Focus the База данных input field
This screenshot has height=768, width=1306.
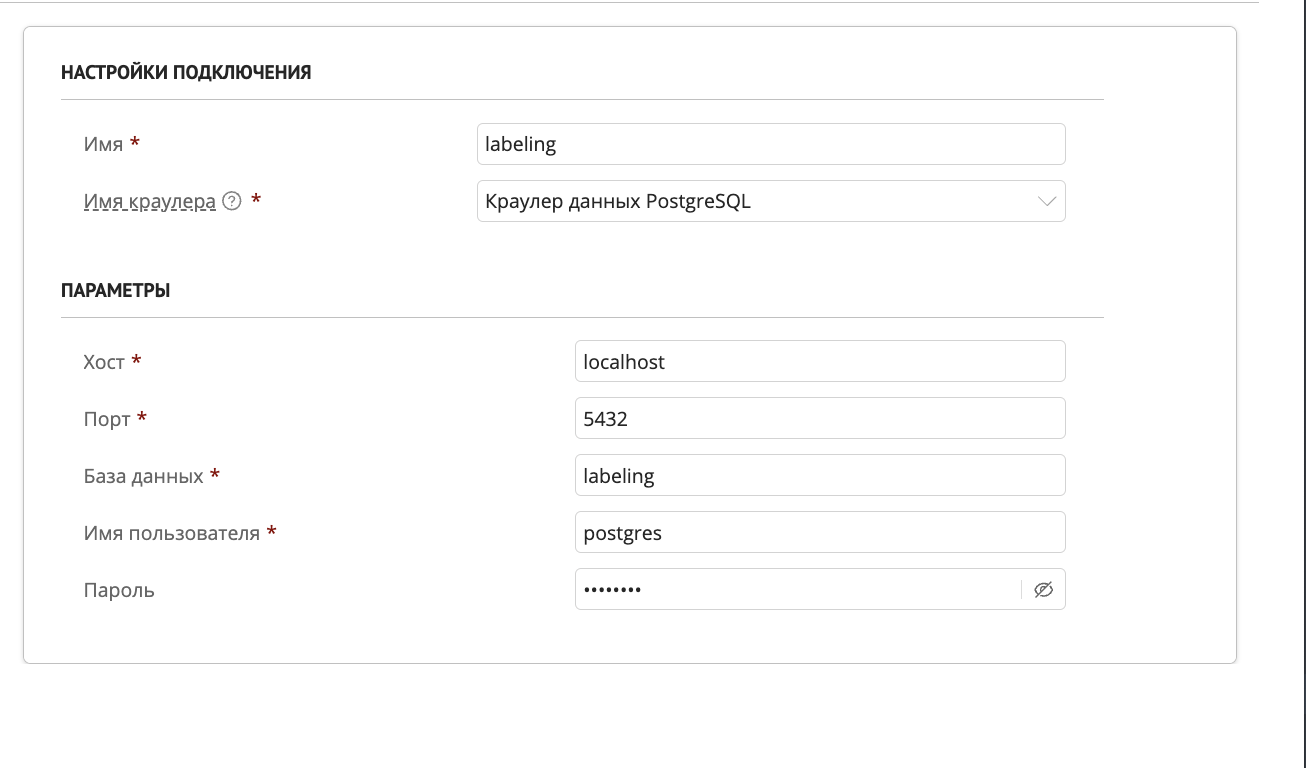point(819,476)
